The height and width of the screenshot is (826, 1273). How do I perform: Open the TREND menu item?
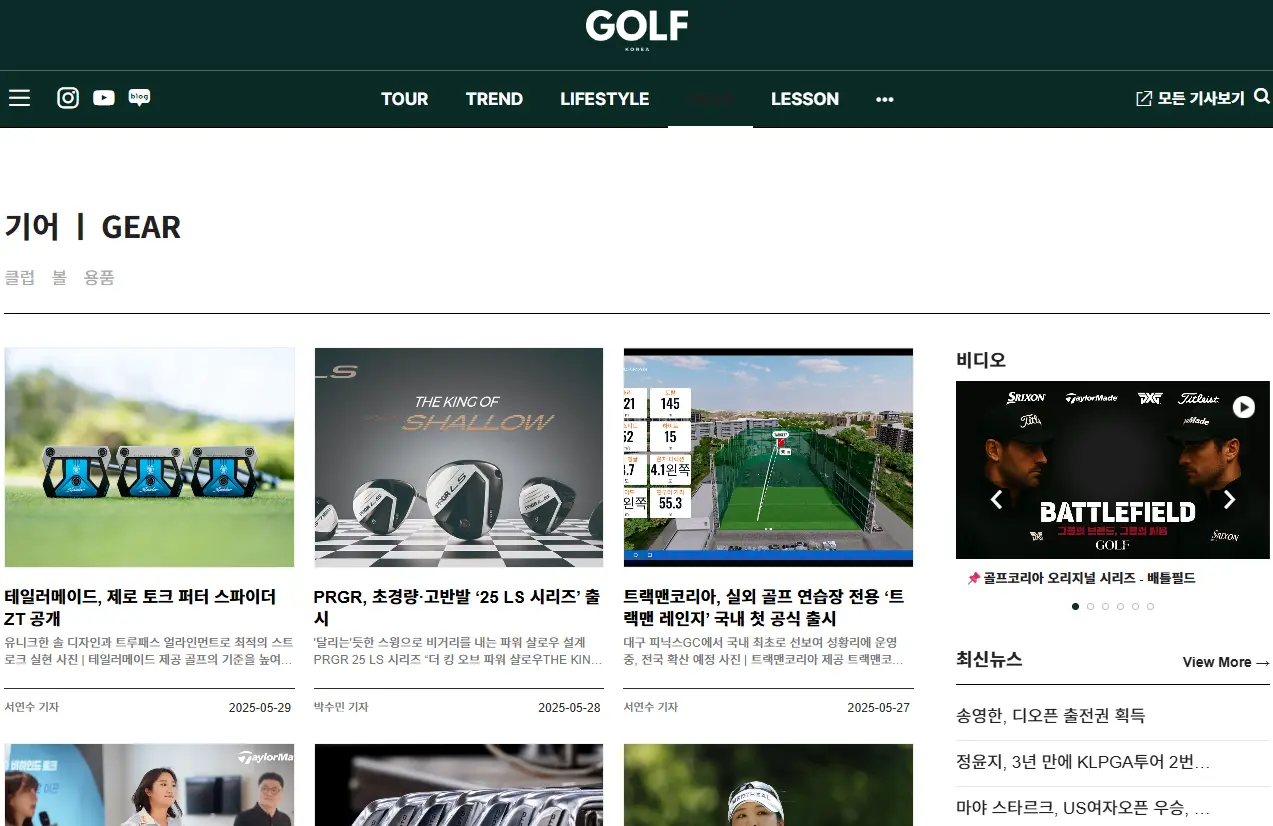click(494, 99)
